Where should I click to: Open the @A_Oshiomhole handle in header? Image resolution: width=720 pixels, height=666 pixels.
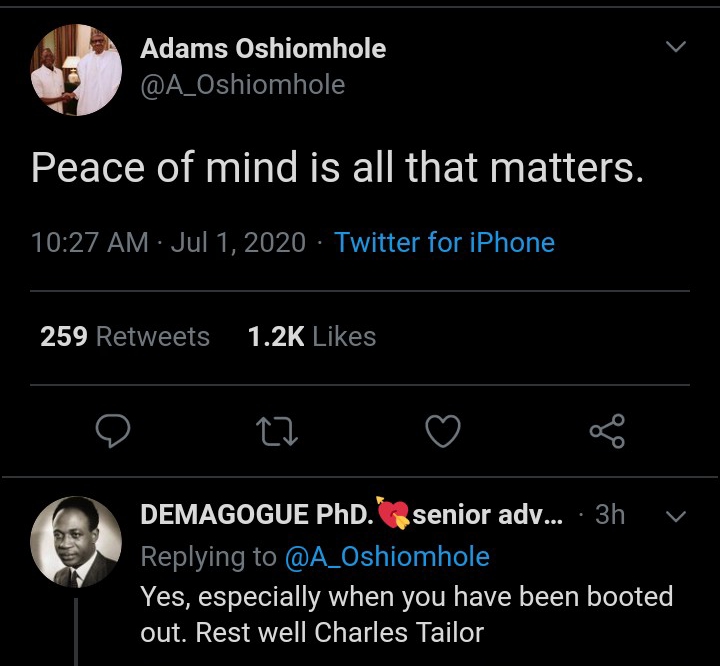click(242, 85)
